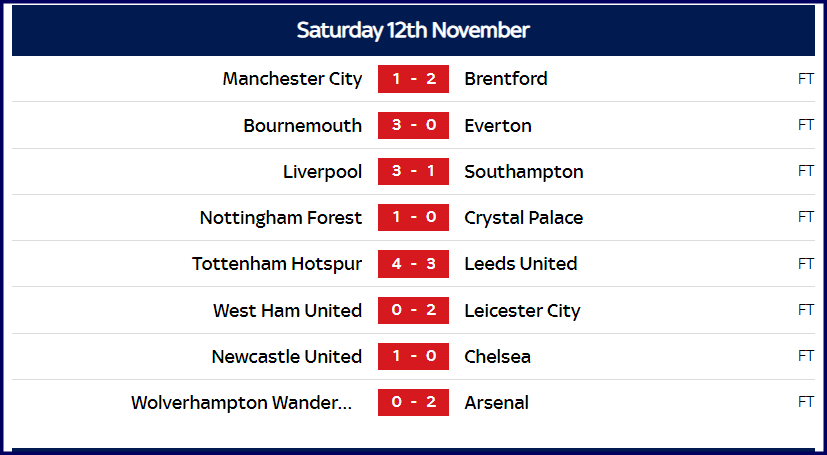Screen dimensions: 827x455
Task: Open the Crystal Palace team link
Action: 524,218
